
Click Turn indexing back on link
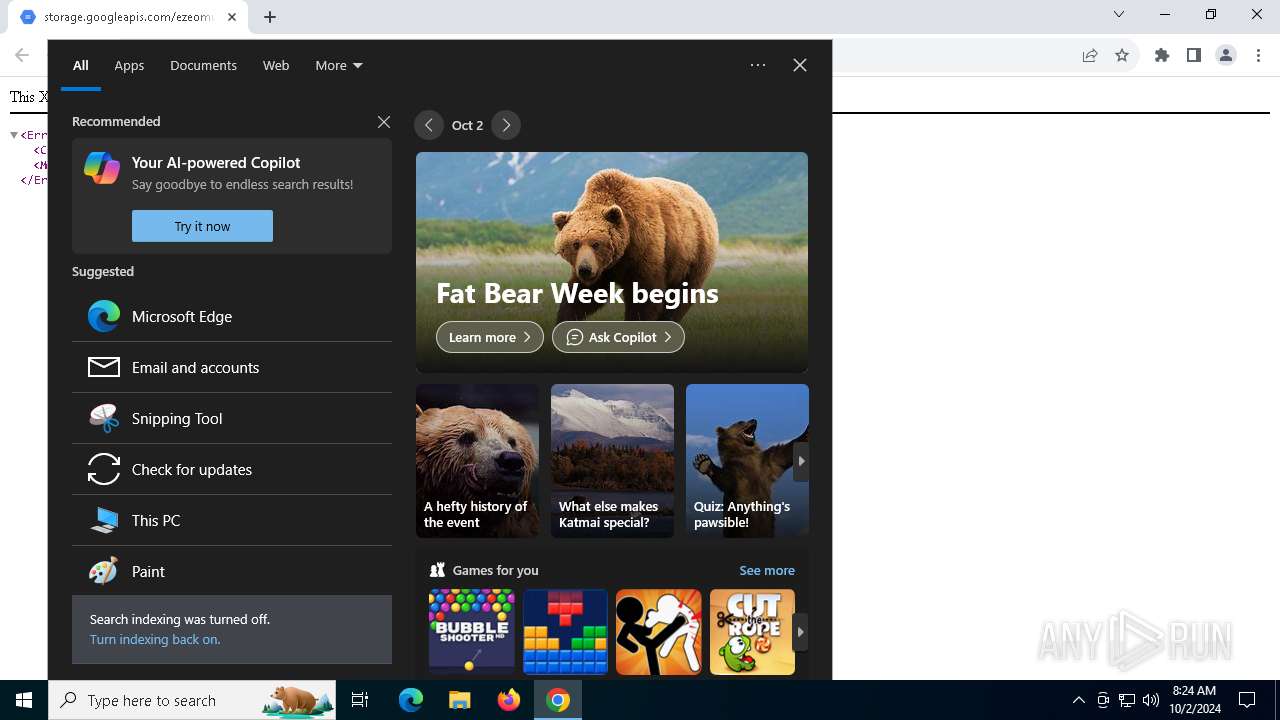pos(155,639)
